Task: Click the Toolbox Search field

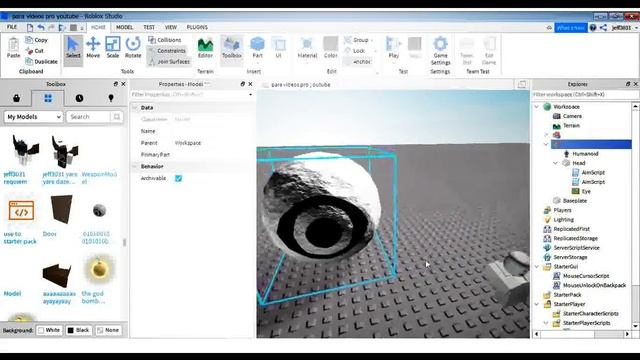Action: (x=88, y=117)
